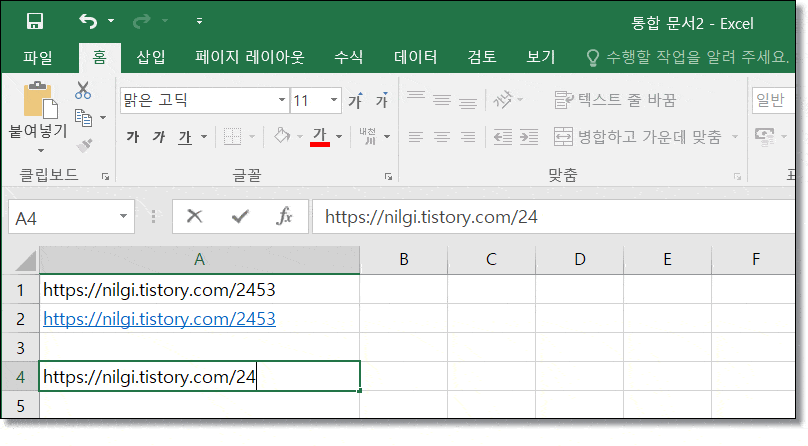The image size is (808, 446).
Task: Align text to the vertical middle
Action: coord(442,100)
